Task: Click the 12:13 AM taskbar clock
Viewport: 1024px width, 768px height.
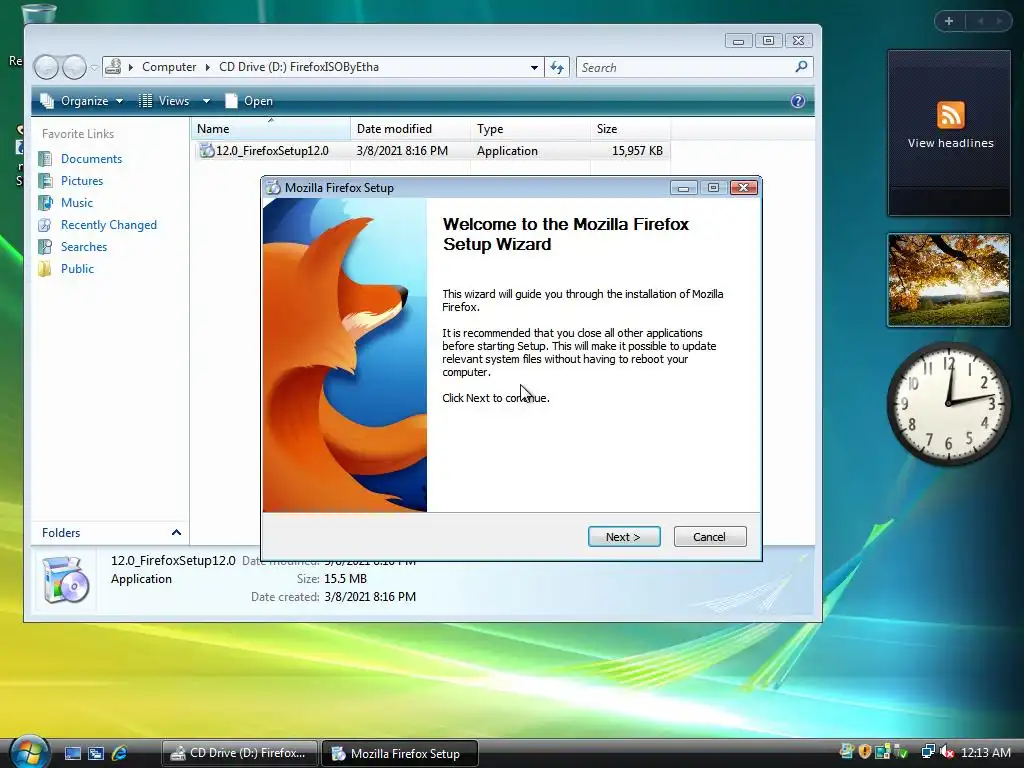Action: 985,753
